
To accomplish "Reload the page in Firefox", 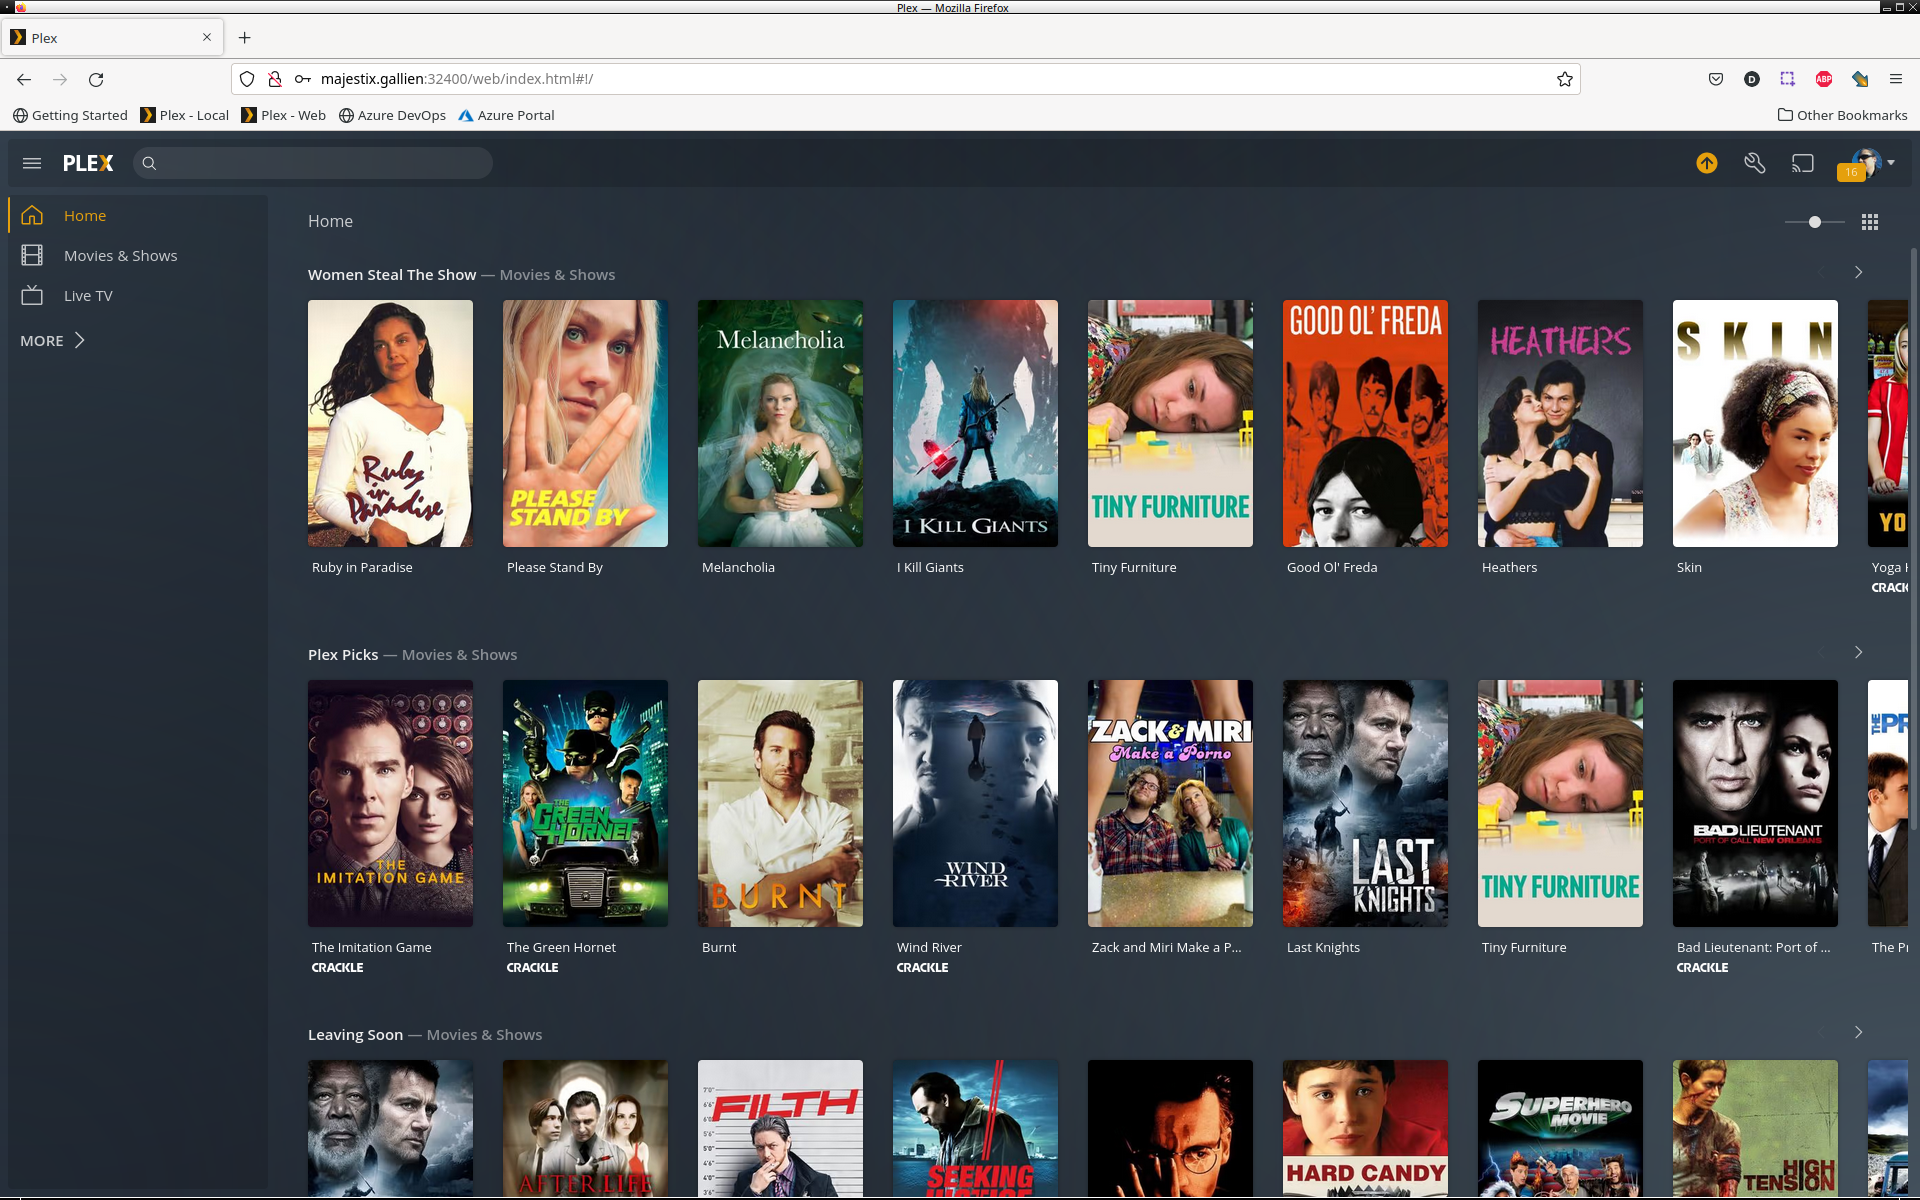I will click(x=96, y=79).
